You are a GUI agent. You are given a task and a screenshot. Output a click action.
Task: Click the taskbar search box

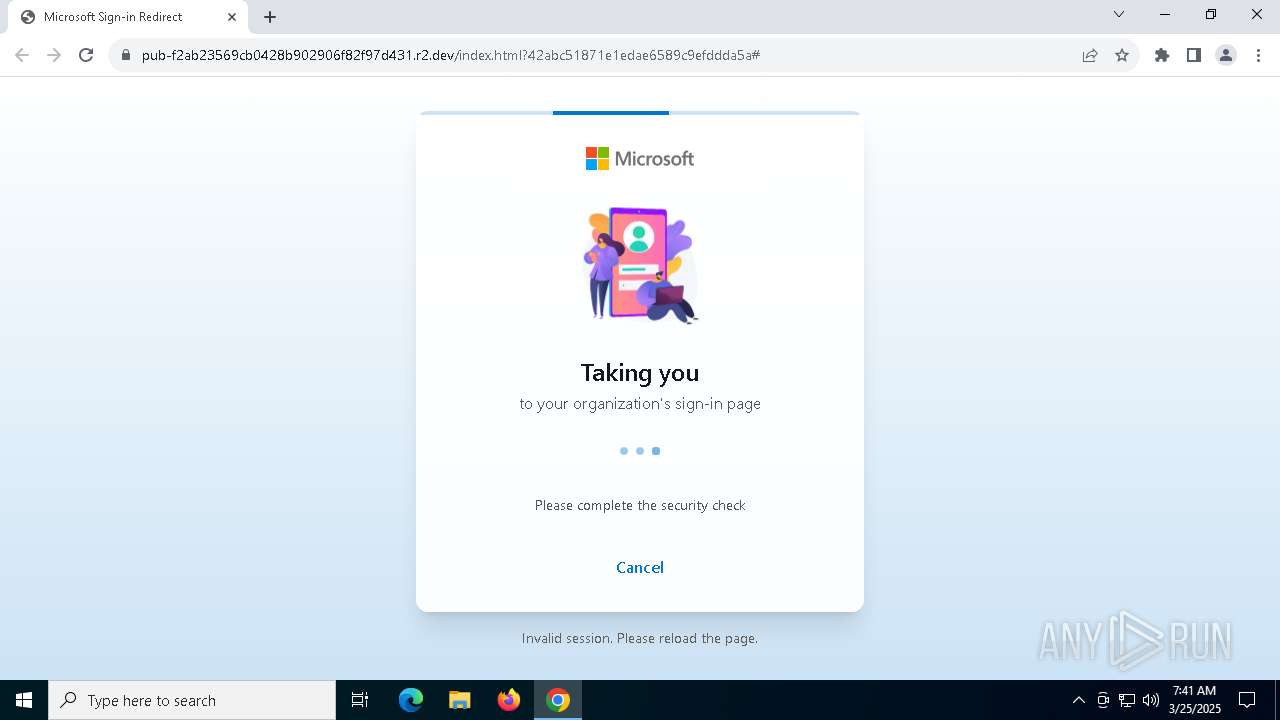tap(192, 700)
